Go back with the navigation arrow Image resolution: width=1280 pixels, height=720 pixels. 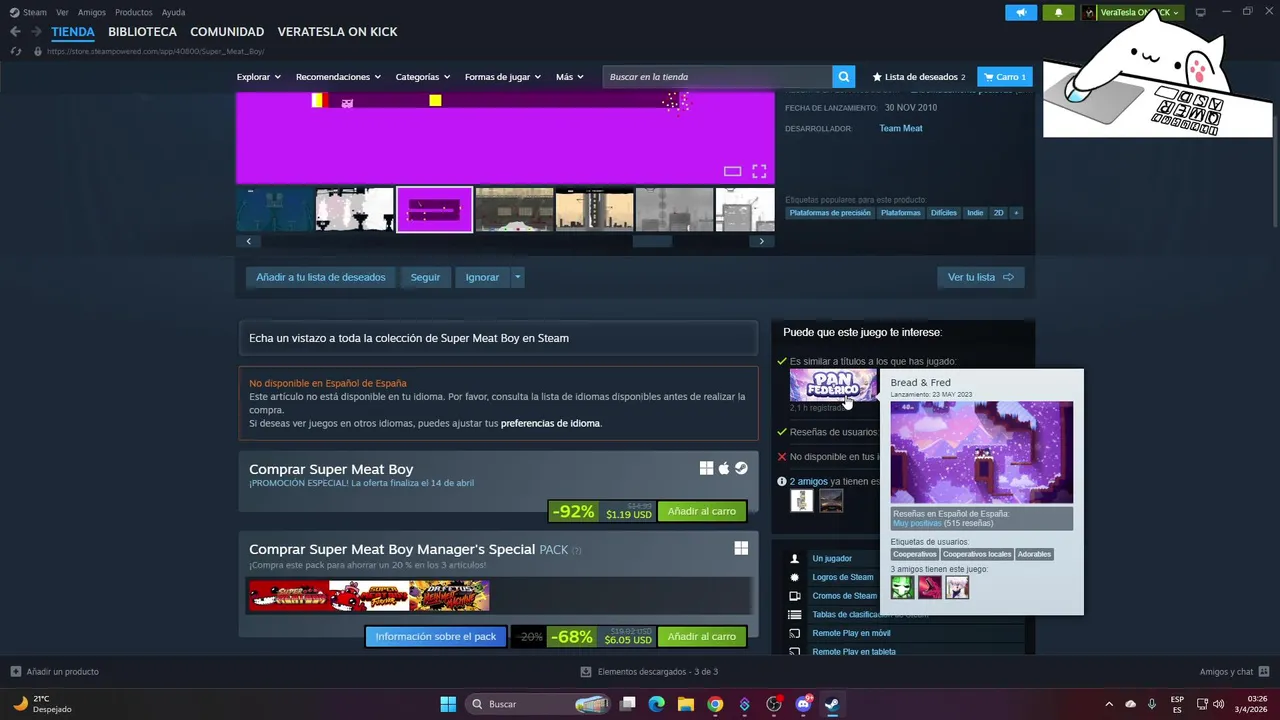[x=15, y=32]
